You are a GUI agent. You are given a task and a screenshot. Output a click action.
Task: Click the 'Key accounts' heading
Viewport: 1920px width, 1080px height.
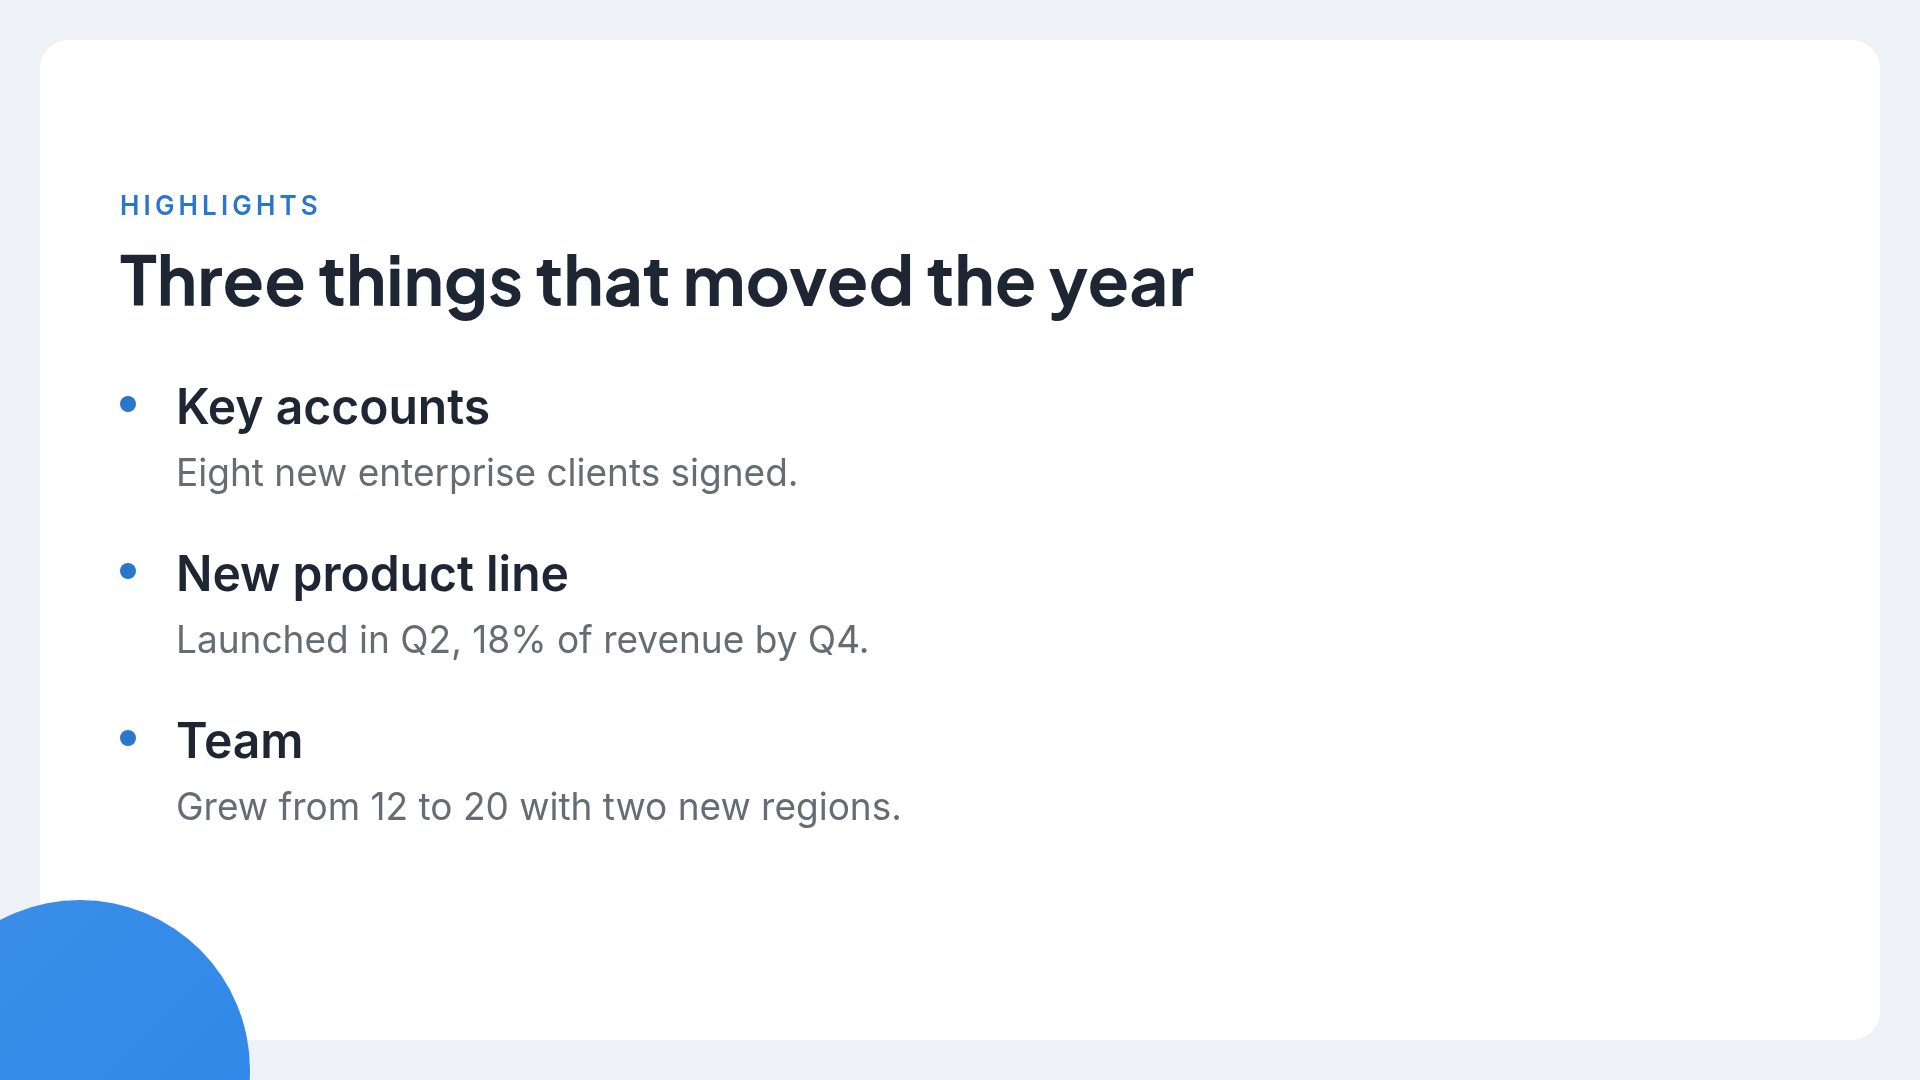click(332, 408)
